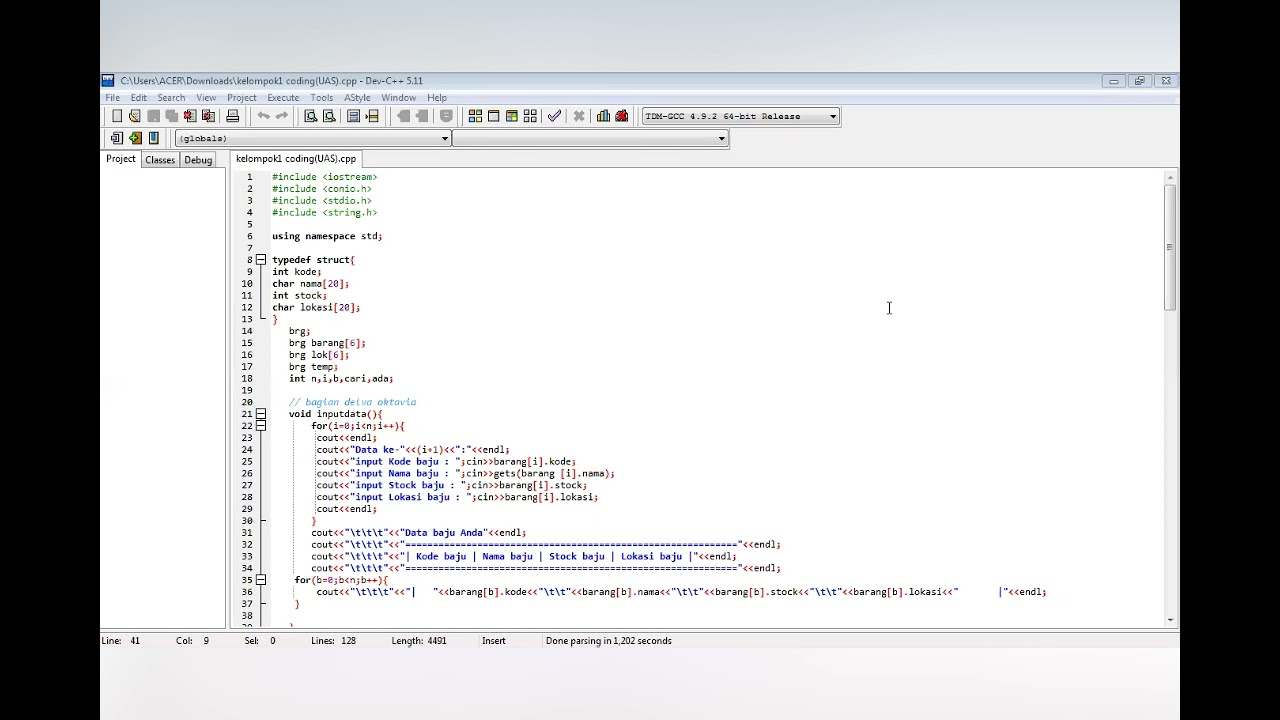Open the Execute menu
The height and width of the screenshot is (720, 1280).
point(283,98)
